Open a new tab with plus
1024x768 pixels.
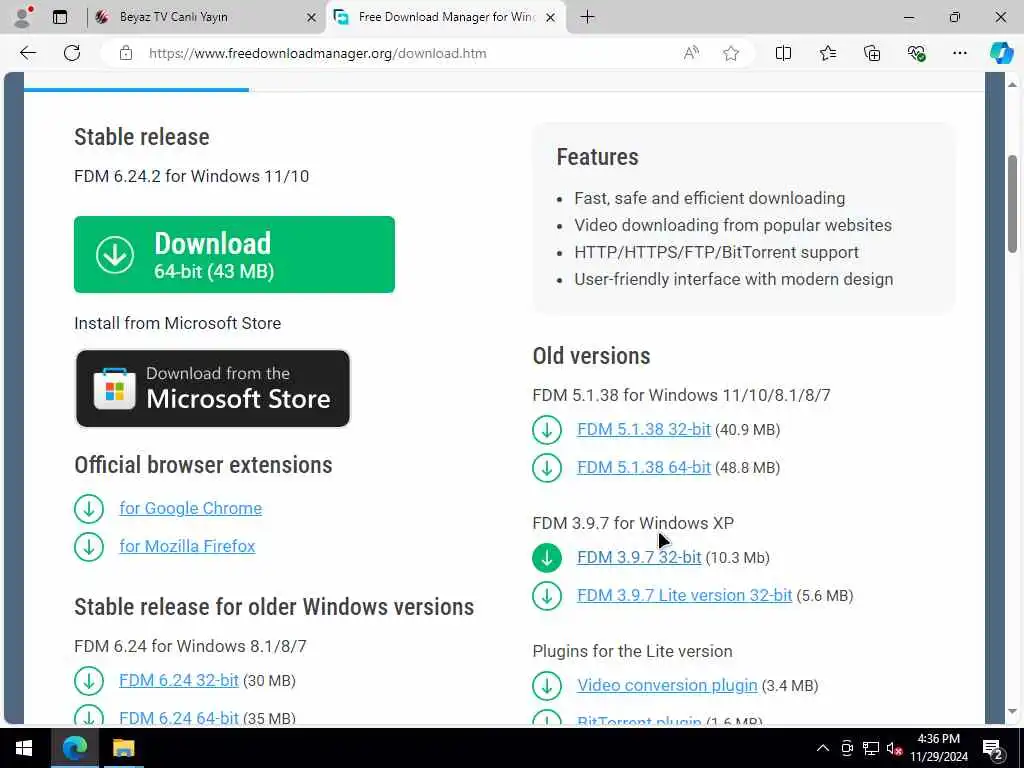point(587,17)
